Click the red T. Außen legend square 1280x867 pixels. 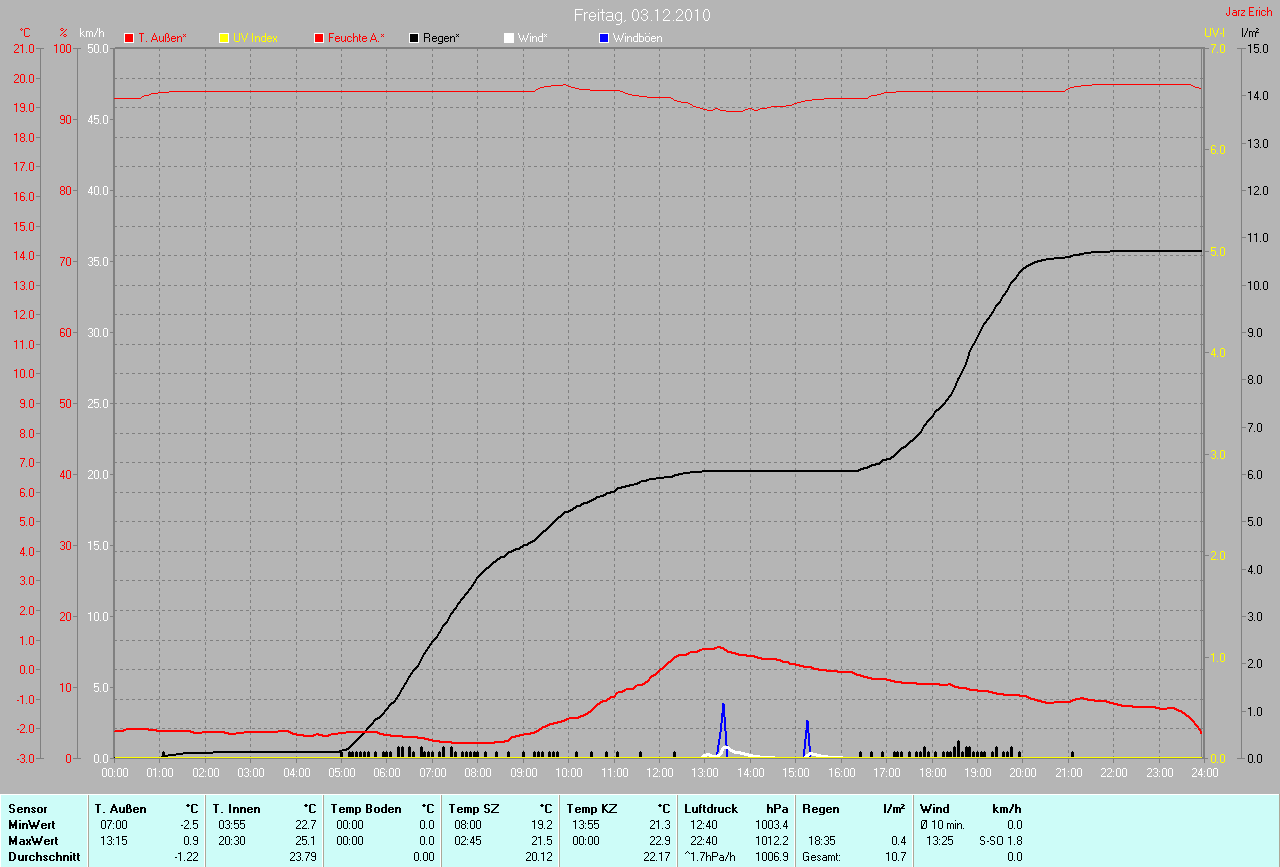[129, 38]
